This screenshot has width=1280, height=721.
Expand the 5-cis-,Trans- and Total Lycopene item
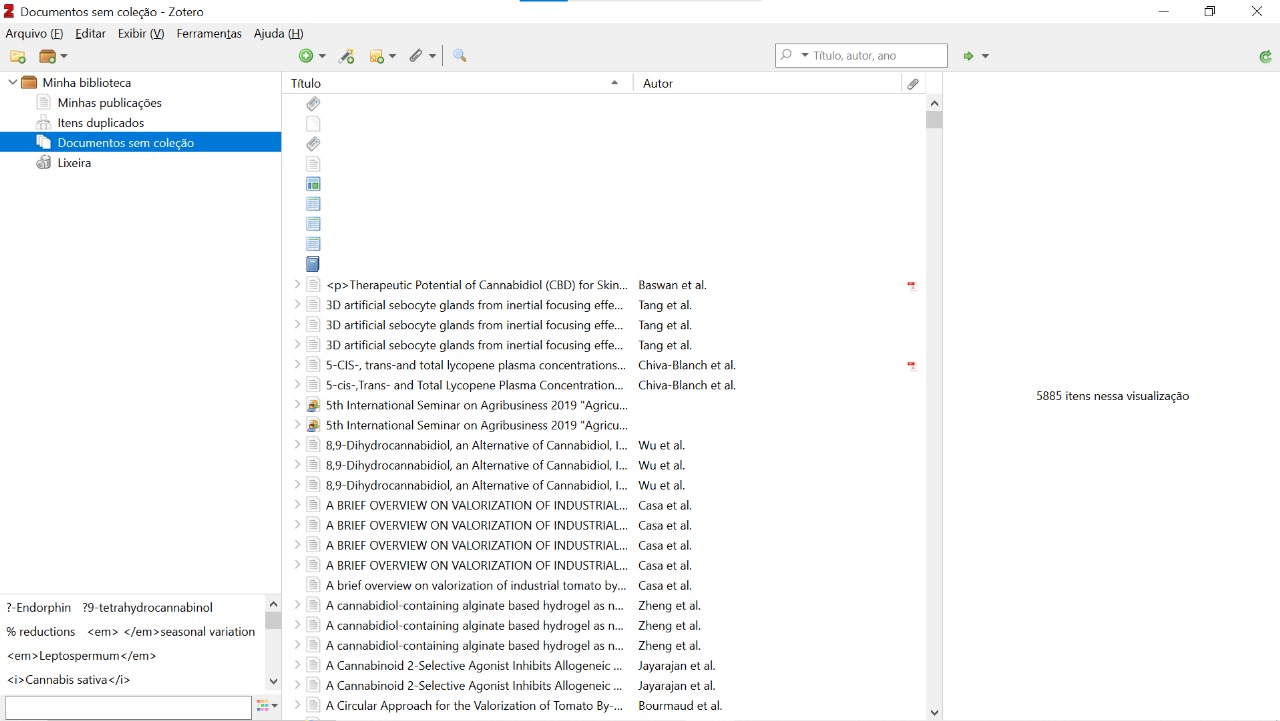tap(297, 385)
